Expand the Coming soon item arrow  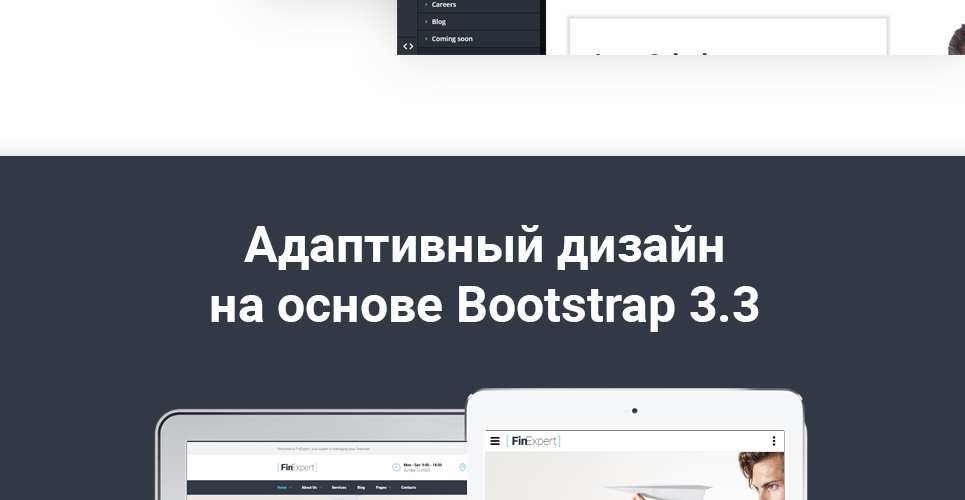click(x=426, y=39)
